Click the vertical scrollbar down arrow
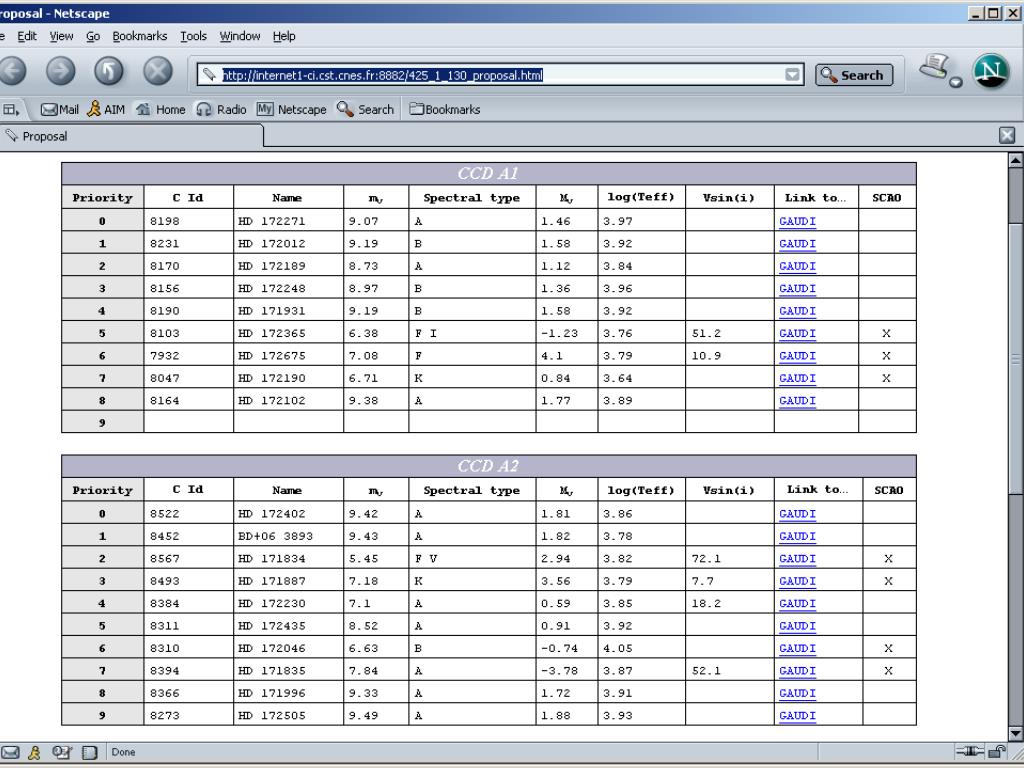 point(1016,734)
